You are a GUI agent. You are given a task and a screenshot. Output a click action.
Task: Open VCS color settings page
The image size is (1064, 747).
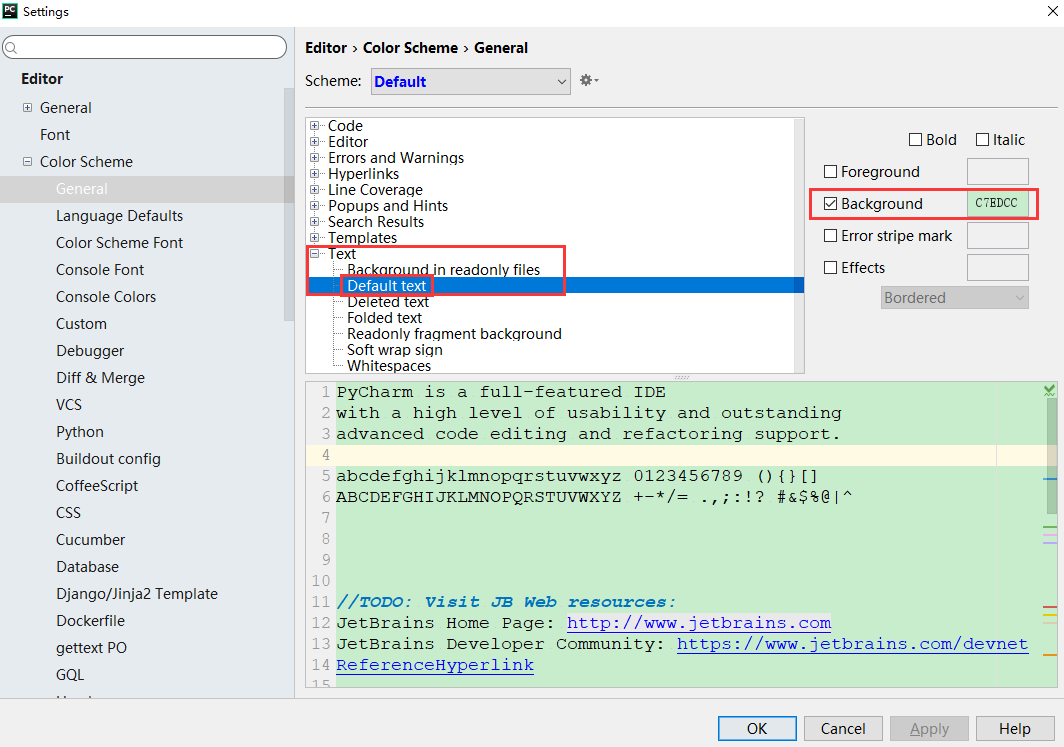pyautogui.click(x=69, y=405)
